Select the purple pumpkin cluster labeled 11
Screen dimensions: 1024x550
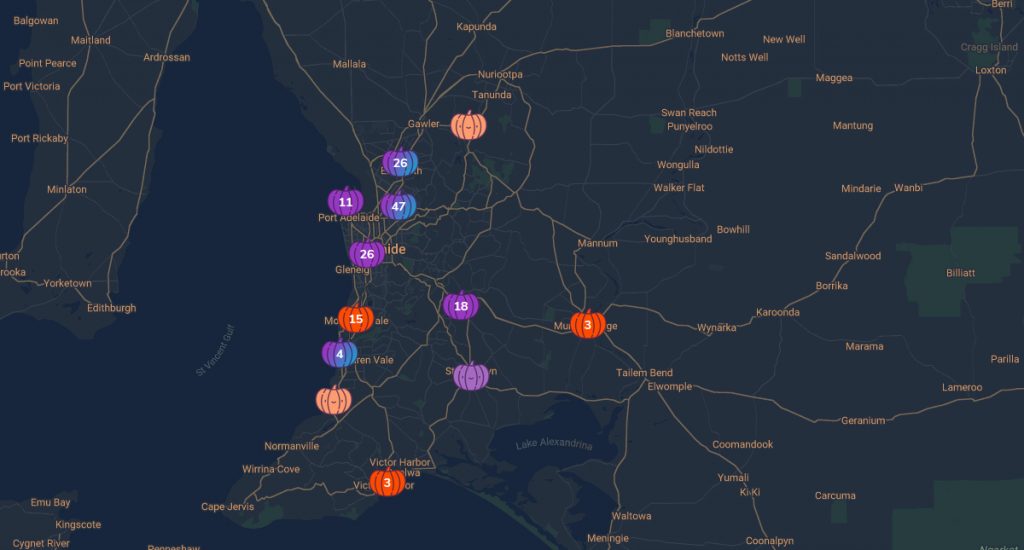(x=346, y=202)
